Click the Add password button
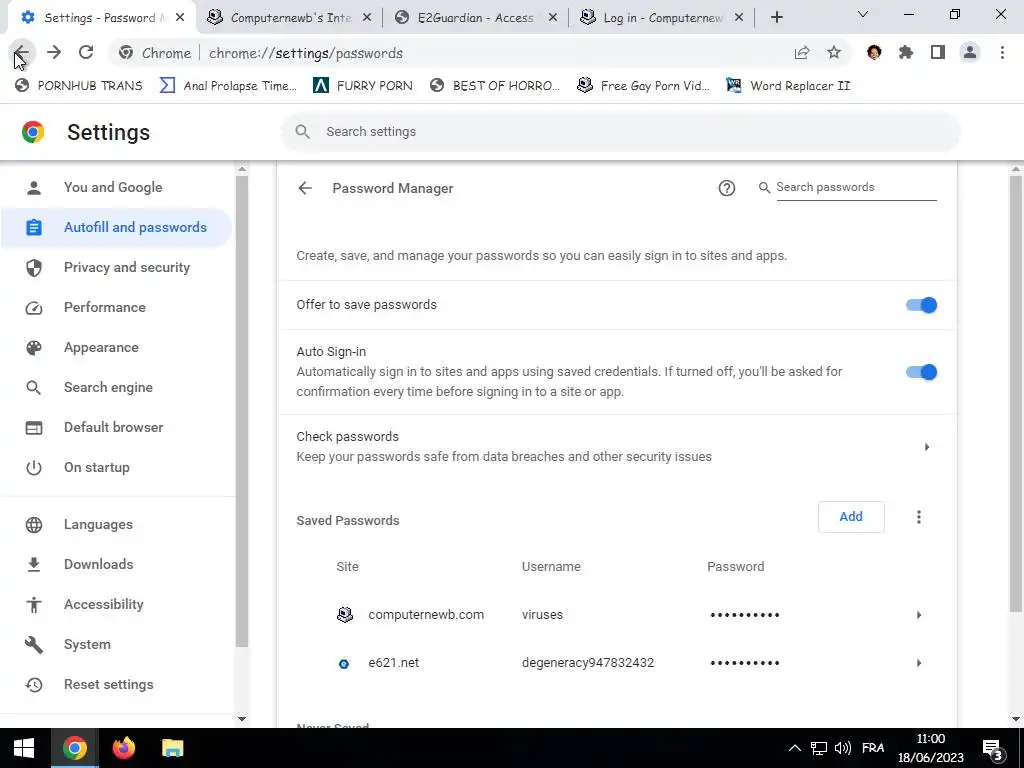 pos(851,517)
